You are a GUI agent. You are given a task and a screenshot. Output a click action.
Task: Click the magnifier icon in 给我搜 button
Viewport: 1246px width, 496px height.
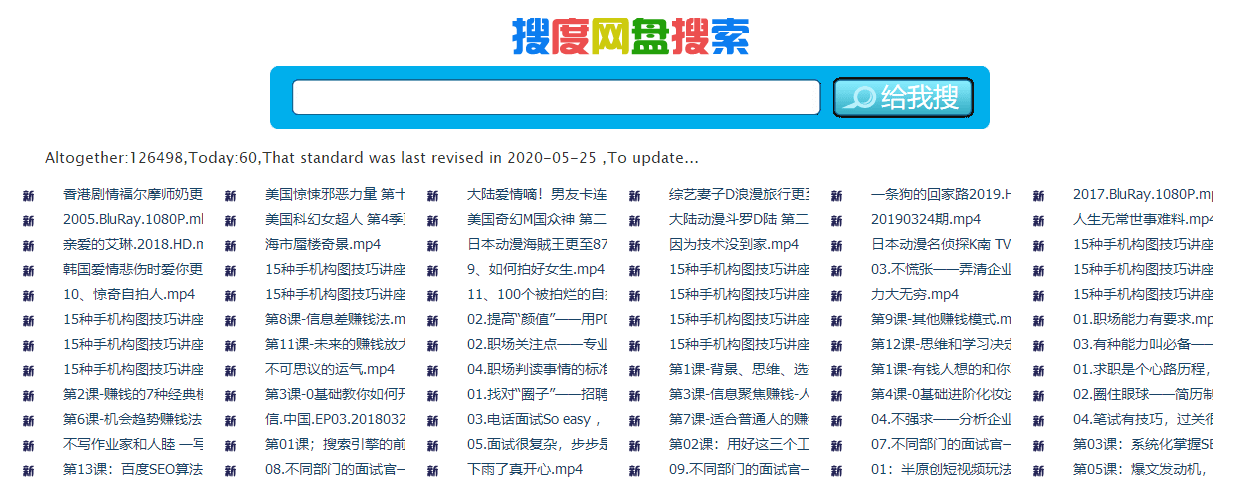(x=859, y=97)
